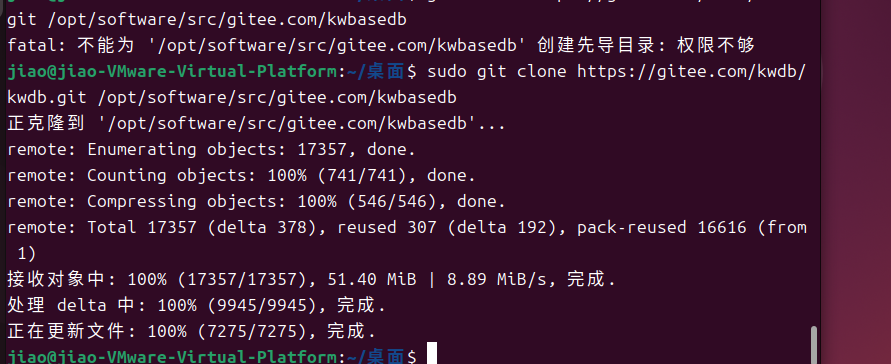The width and height of the screenshot is (891, 364).
Task: Open the https://gitee.com/kwdb/ URL in the command
Action: (x=692, y=72)
